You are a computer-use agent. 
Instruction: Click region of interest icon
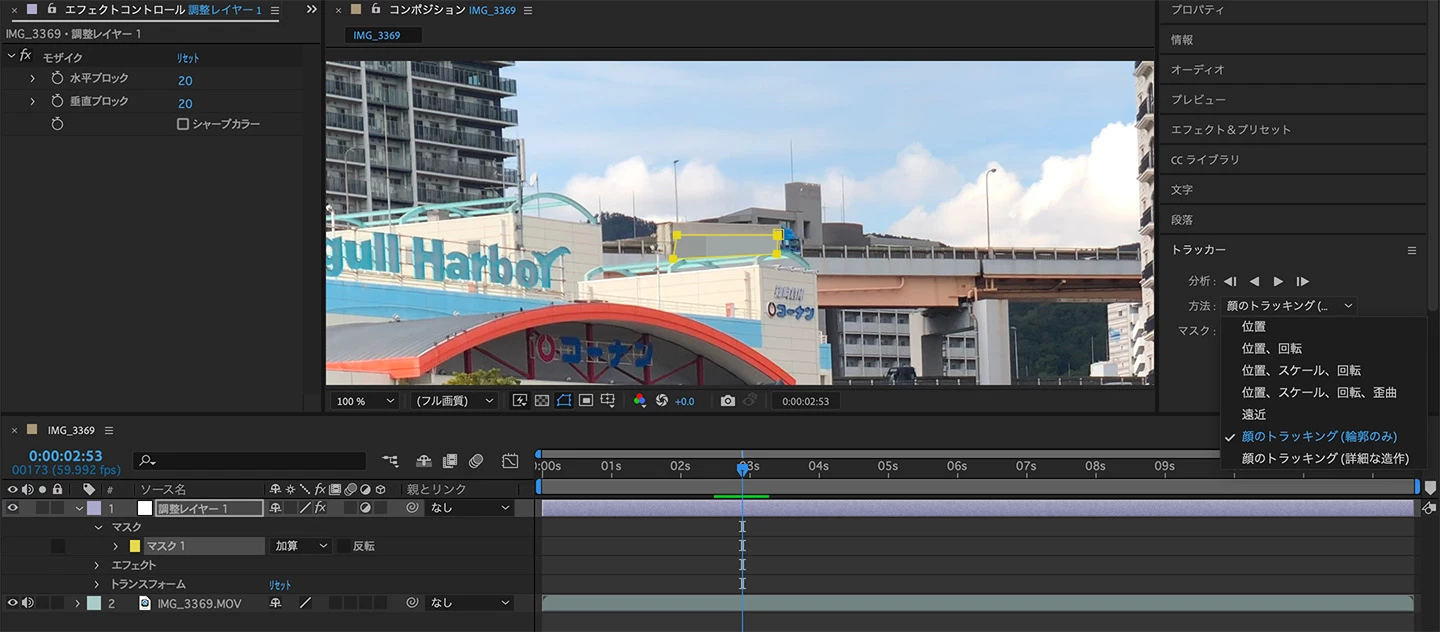pos(586,400)
